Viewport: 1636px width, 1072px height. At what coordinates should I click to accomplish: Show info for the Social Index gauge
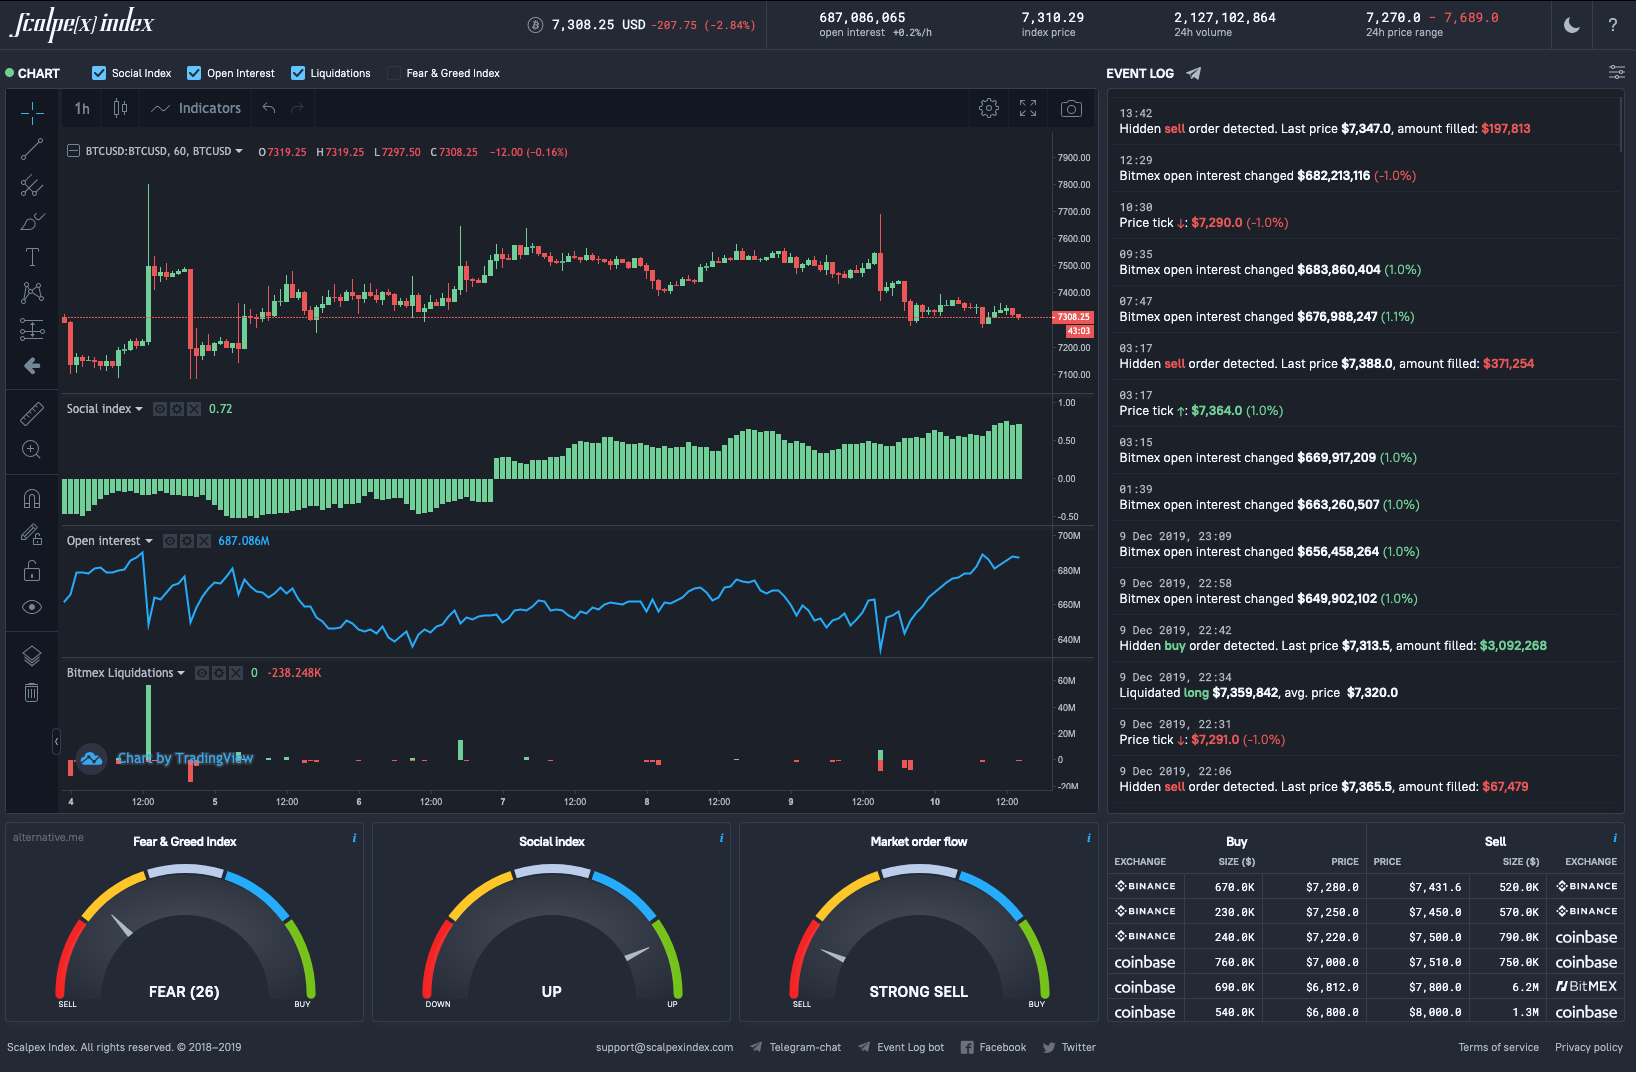click(x=721, y=838)
